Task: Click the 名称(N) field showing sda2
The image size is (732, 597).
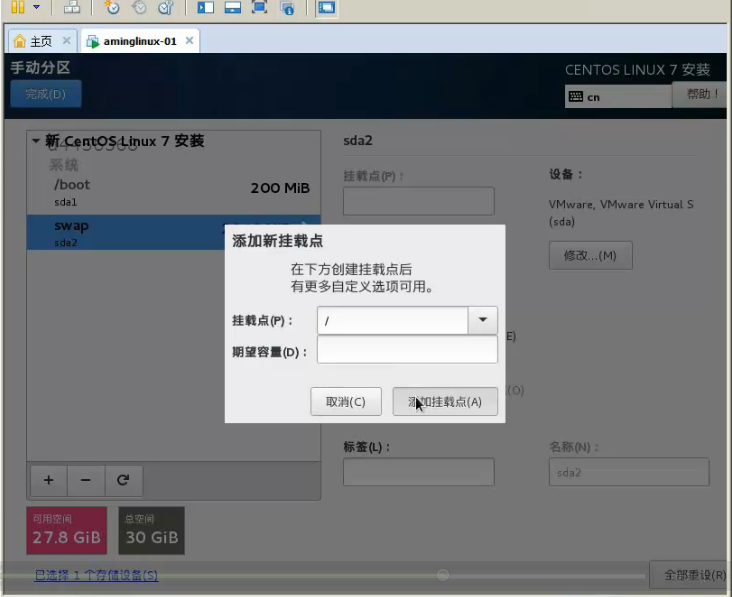Action: coord(629,472)
